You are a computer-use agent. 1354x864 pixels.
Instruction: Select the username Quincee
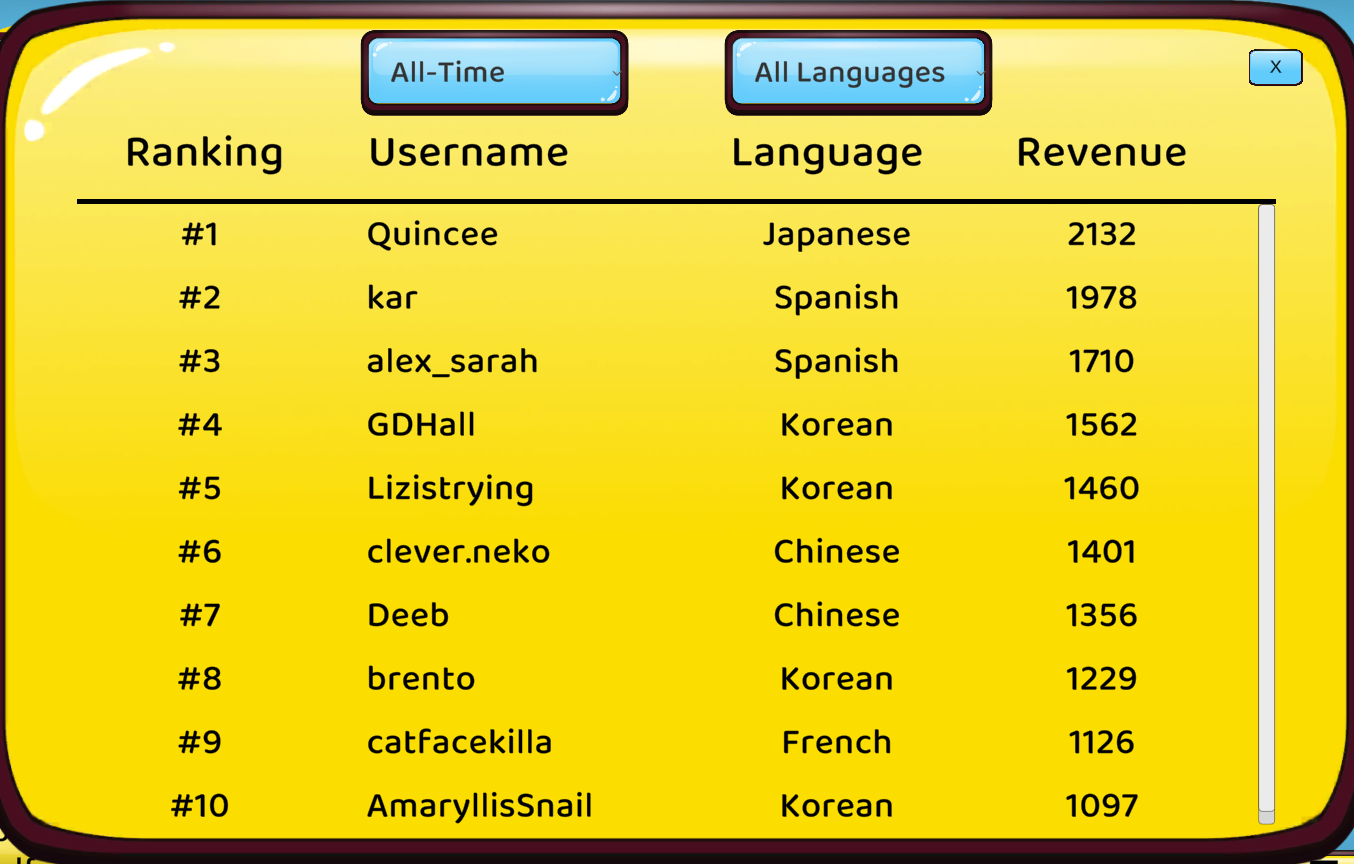click(432, 234)
